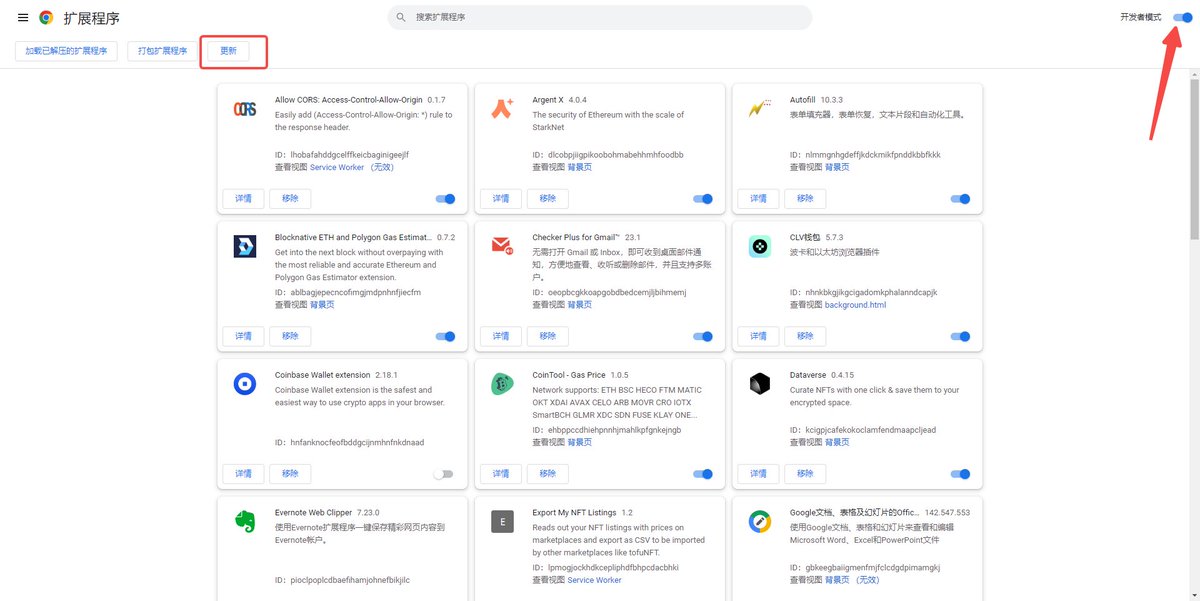Viewport: 1200px width, 601px height.
Task: Click the Pack extension button
Action: [162, 51]
